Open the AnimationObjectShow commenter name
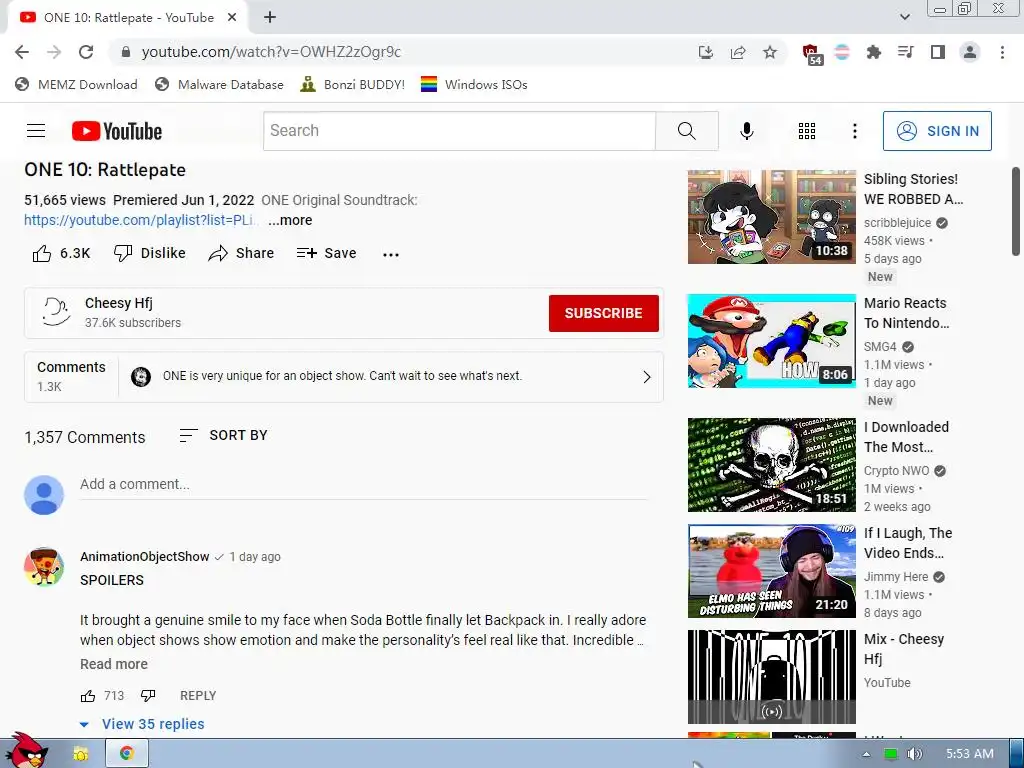Viewport: 1024px width, 768px height. (x=144, y=557)
